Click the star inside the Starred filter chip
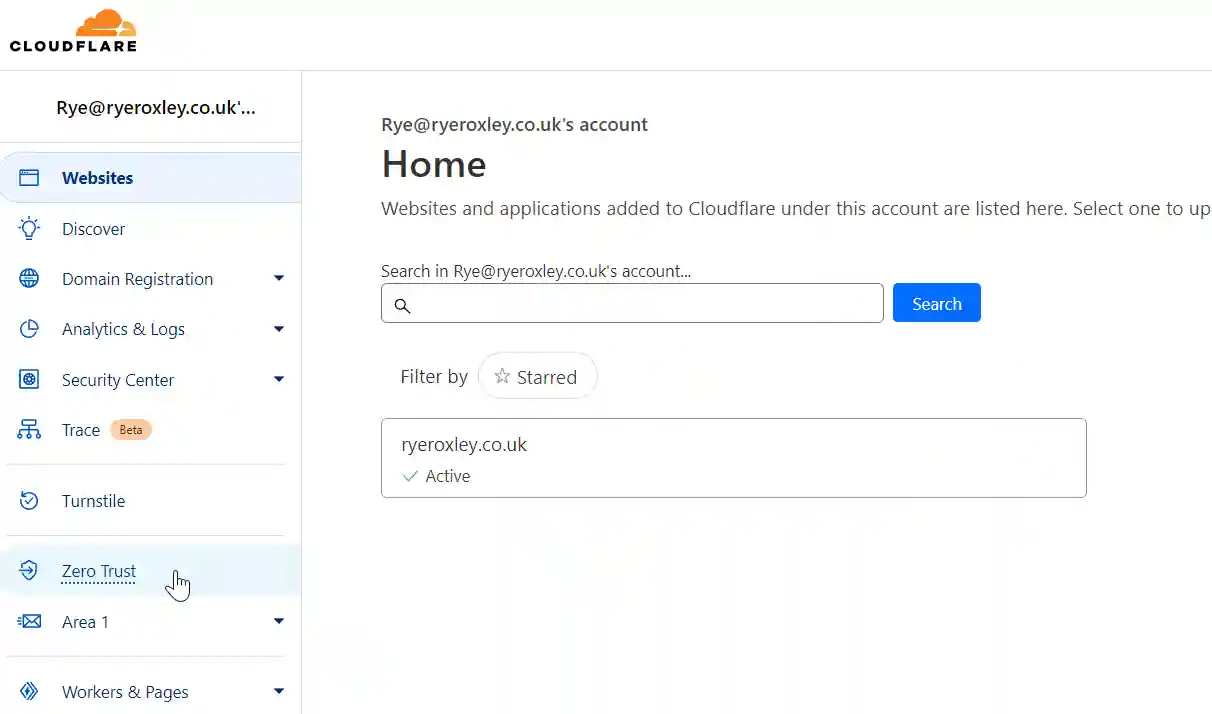1212x714 pixels. [503, 376]
